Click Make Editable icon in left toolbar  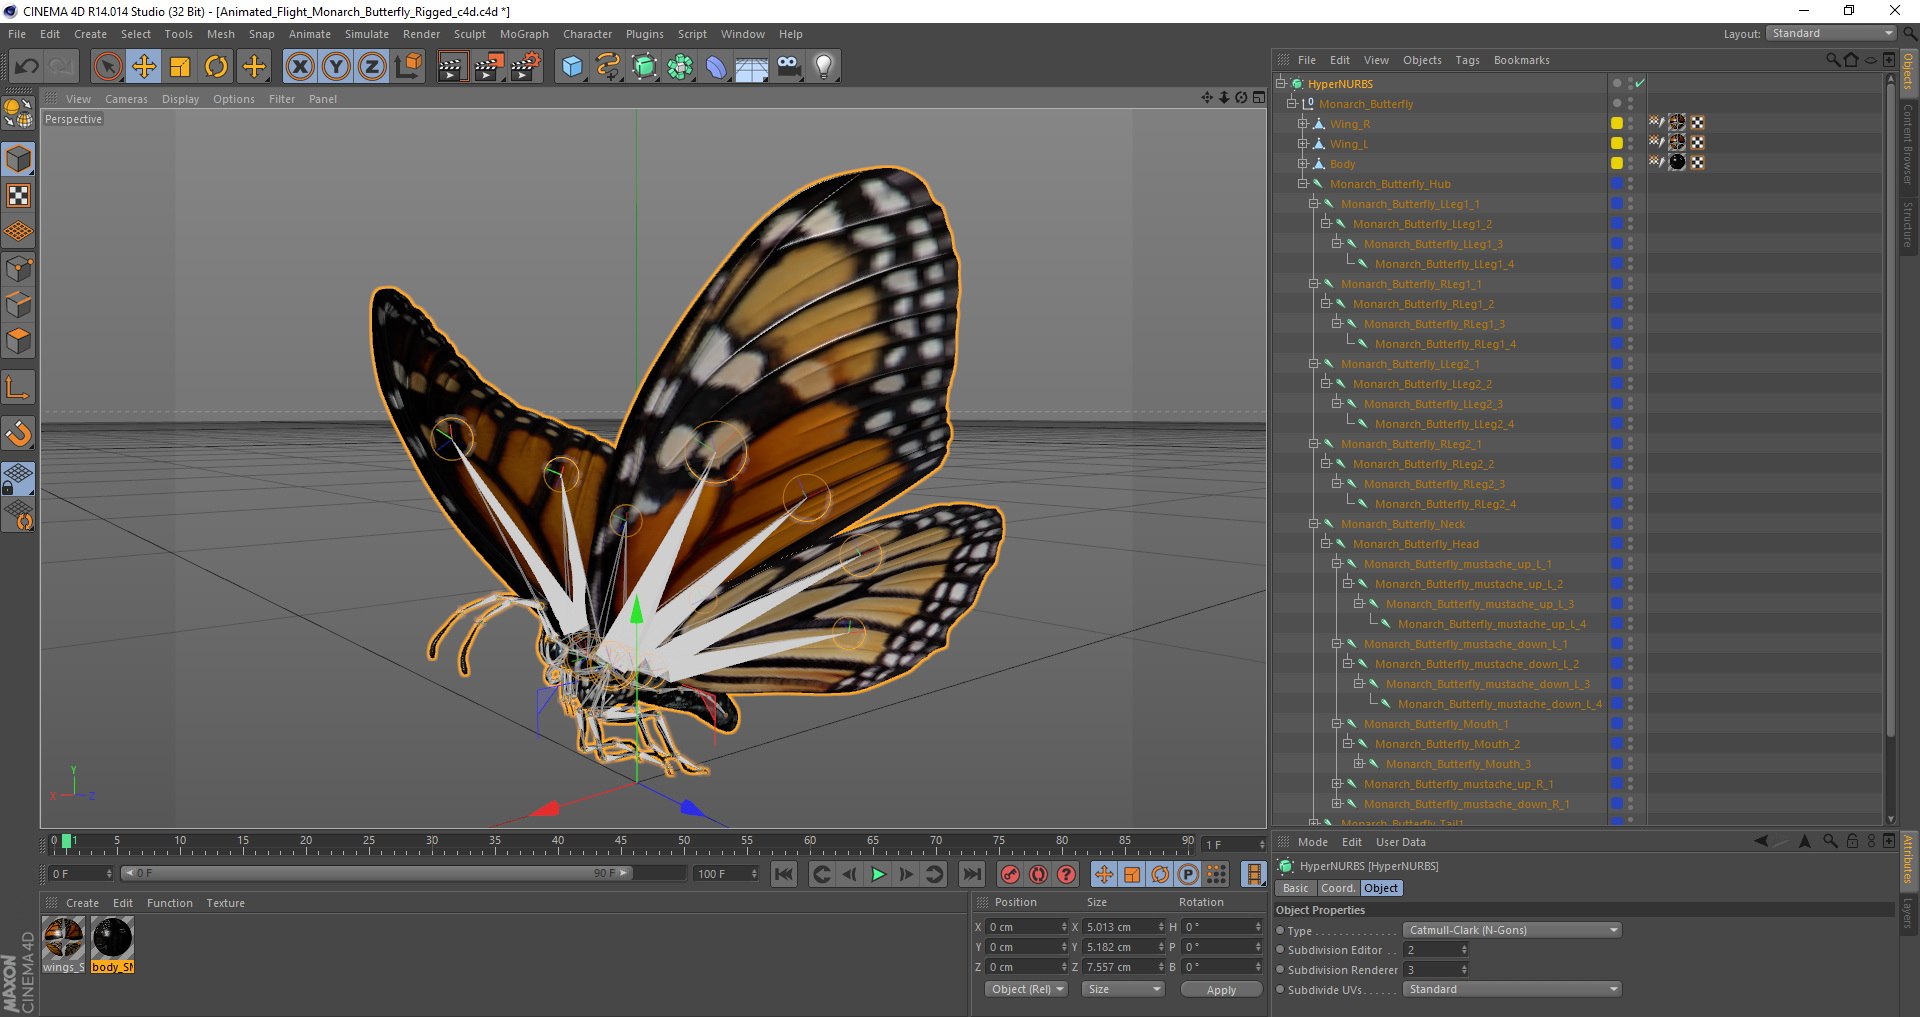coord(18,113)
